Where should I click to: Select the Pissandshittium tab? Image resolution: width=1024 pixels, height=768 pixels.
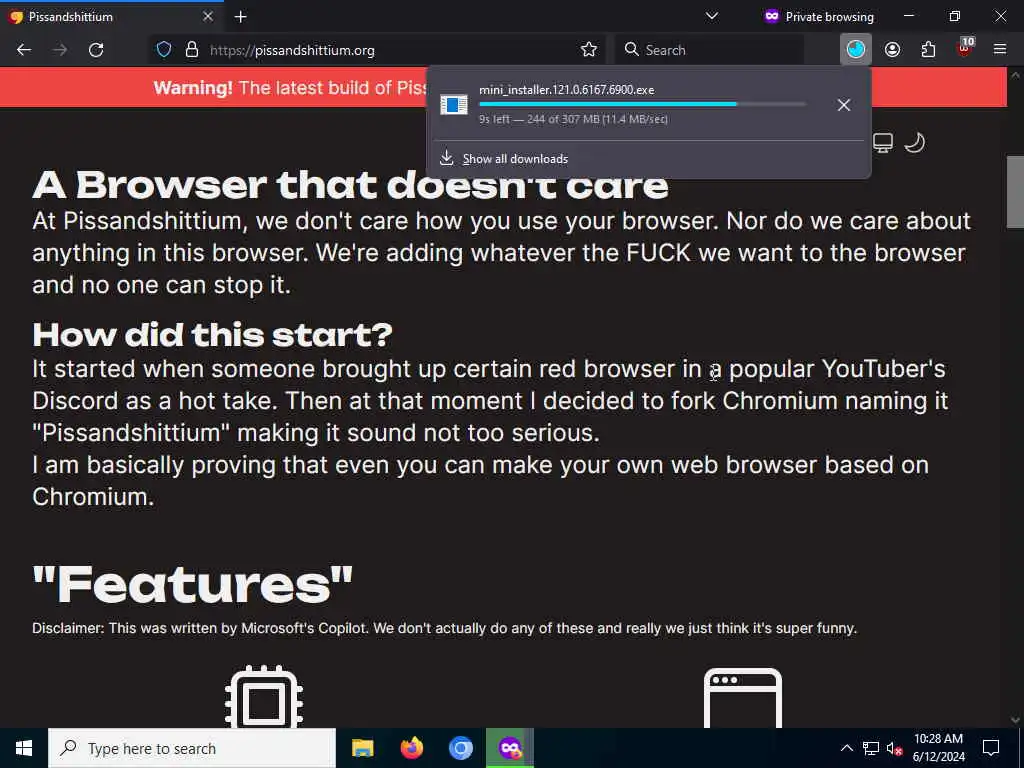[x=111, y=16]
